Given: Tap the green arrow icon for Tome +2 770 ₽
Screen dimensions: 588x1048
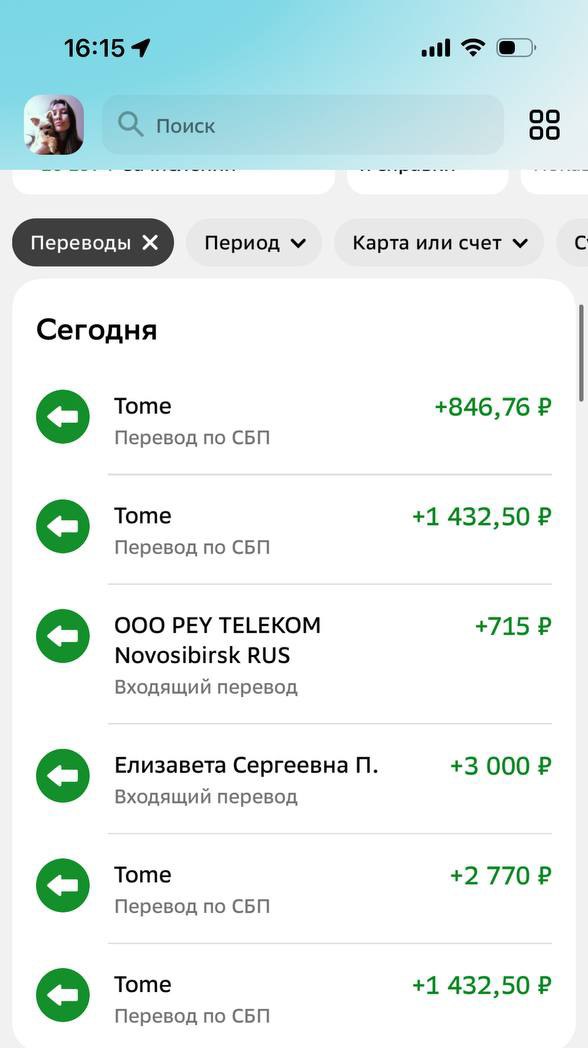Looking at the screenshot, I should [63, 885].
